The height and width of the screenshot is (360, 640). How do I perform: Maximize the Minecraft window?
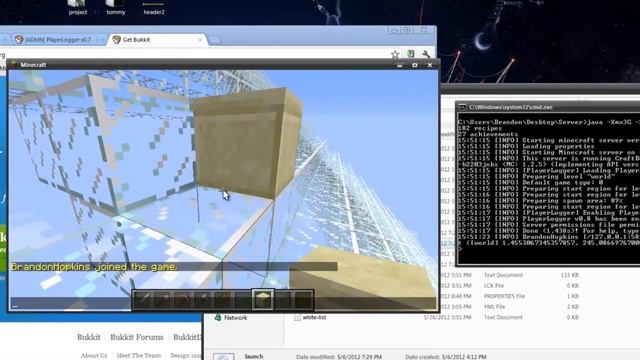[x=415, y=65]
